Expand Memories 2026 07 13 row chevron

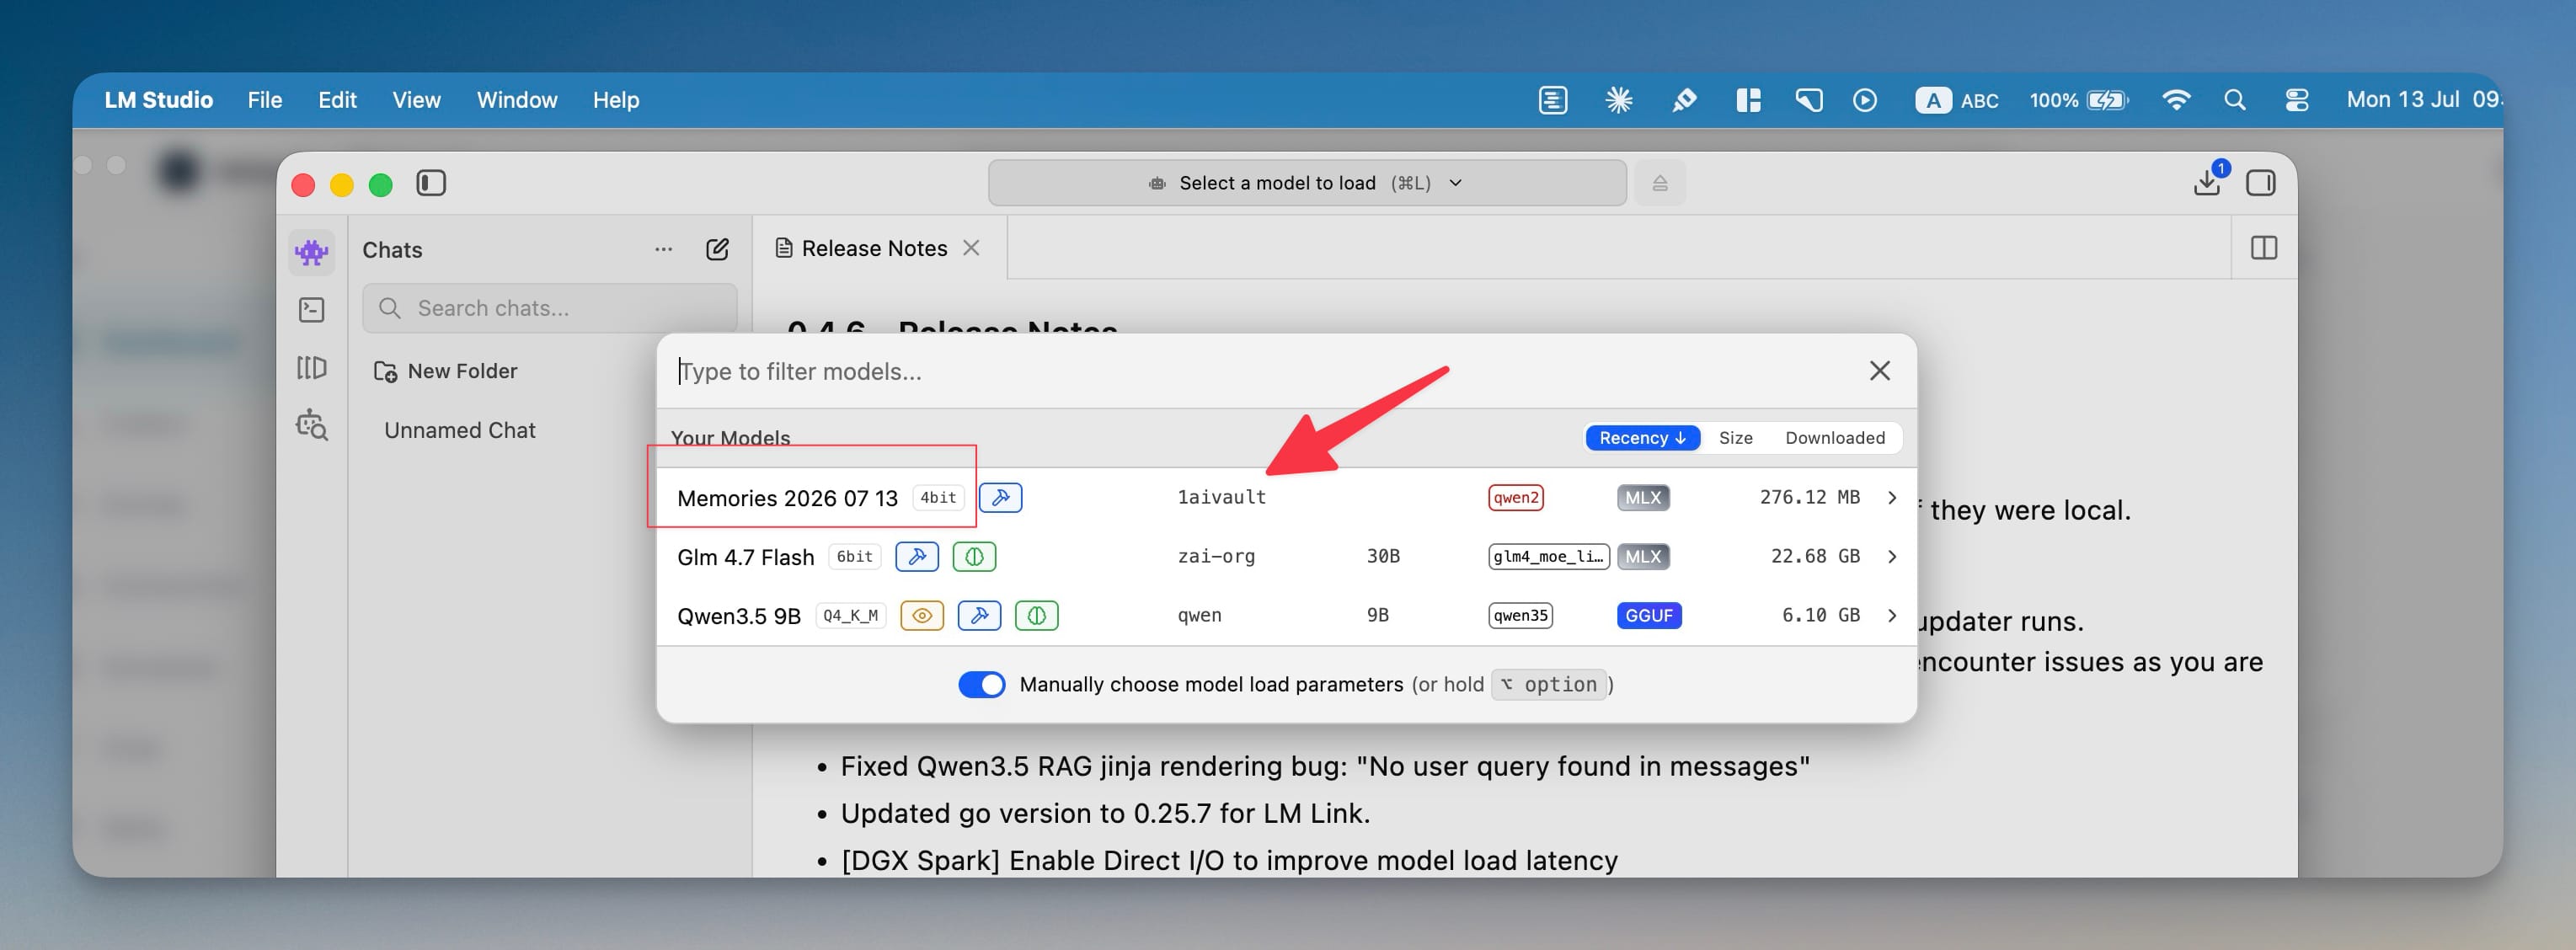tap(1892, 497)
